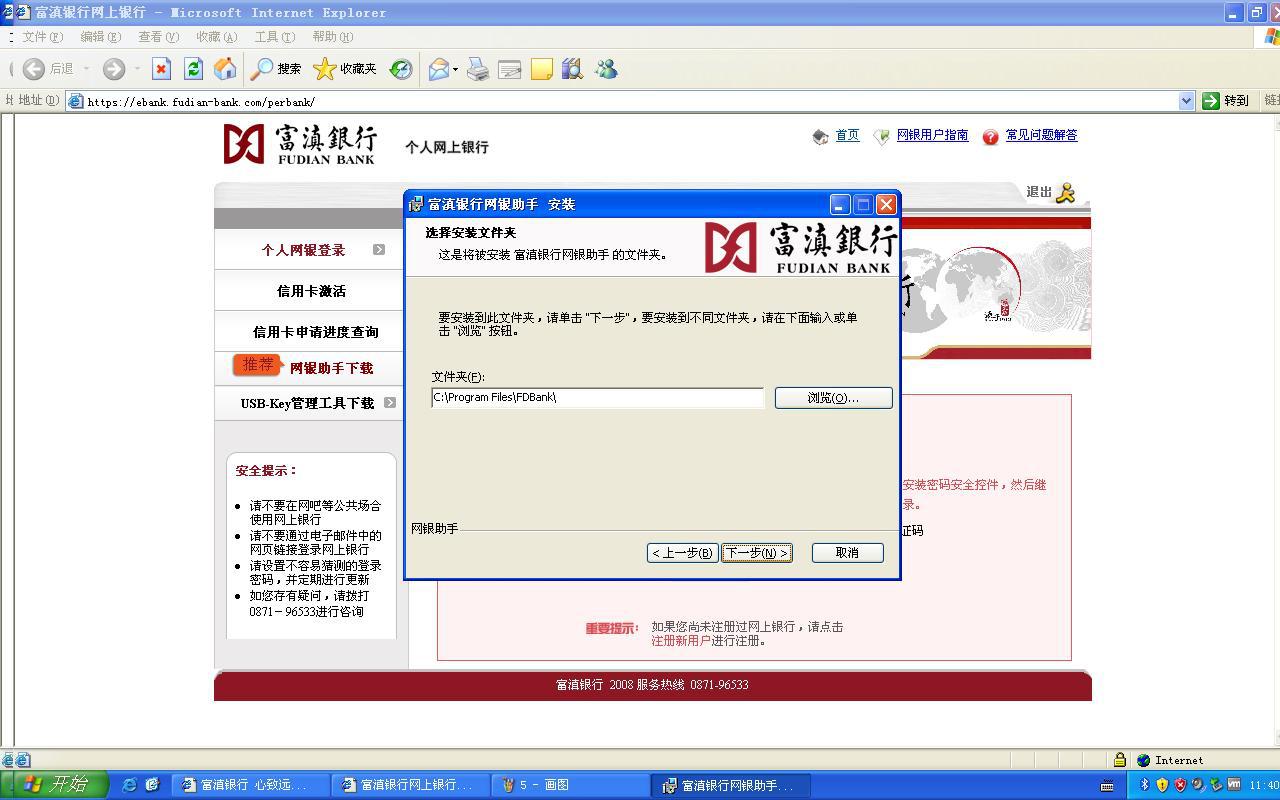Click the Stop loading icon in toolbar
Image resolution: width=1280 pixels, height=800 pixels.
[161, 69]
